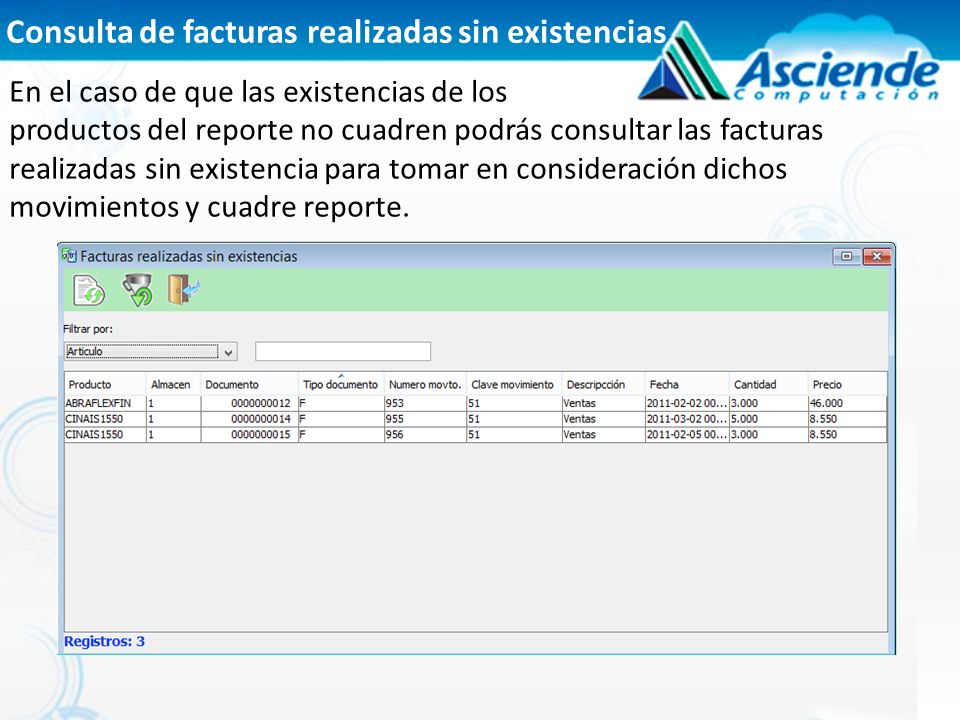Sort by Almacen column header
Screen dimensions: 960x720
click(174, 384)
